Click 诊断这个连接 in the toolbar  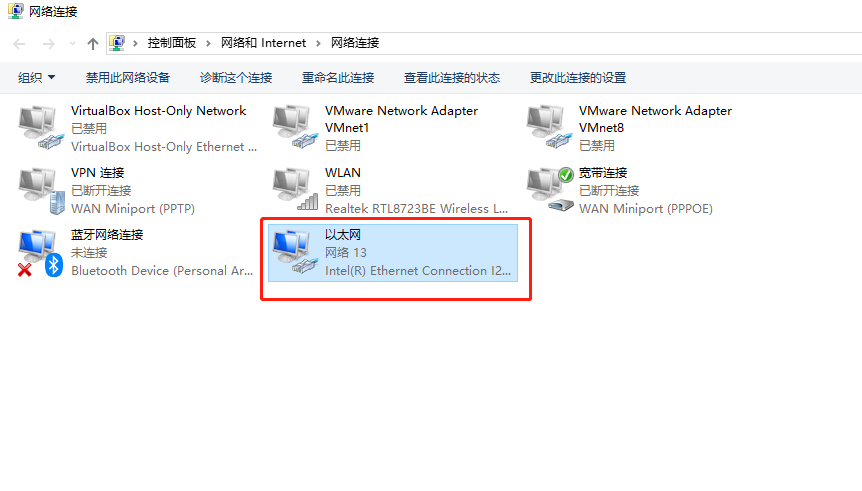[236, 78]
